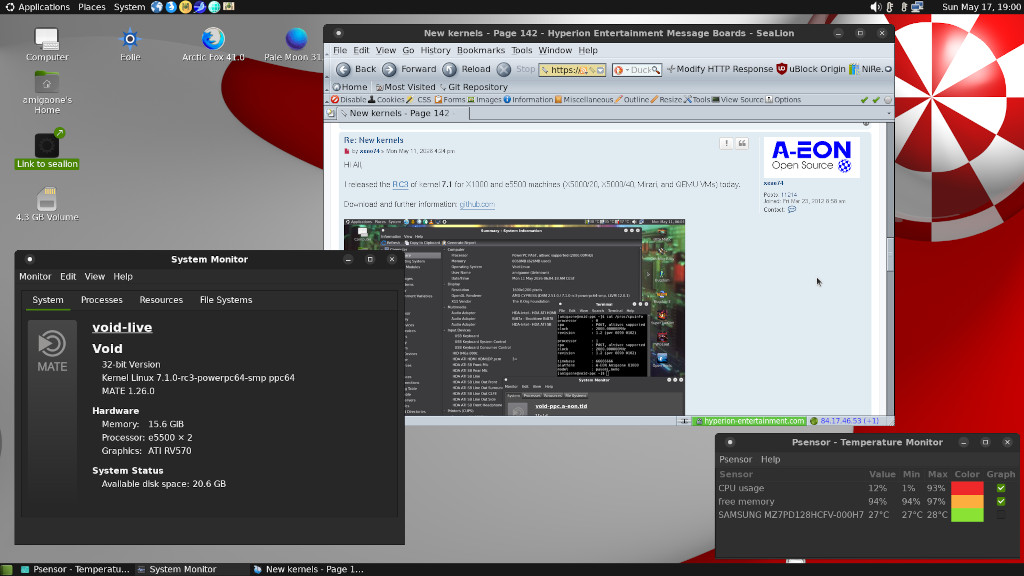Click the screenshot image in the forum post
Viewport: 1024px width, 576px height.
pyautogui.click(x=514, y=317)
